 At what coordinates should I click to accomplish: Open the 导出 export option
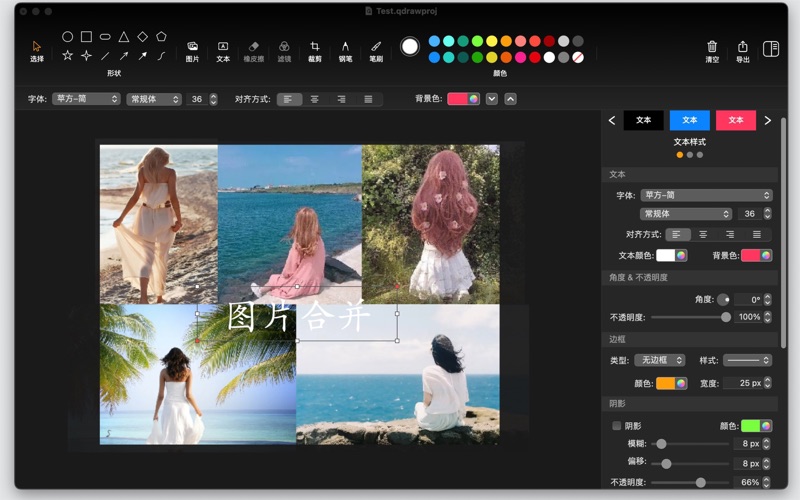(742, 50)
